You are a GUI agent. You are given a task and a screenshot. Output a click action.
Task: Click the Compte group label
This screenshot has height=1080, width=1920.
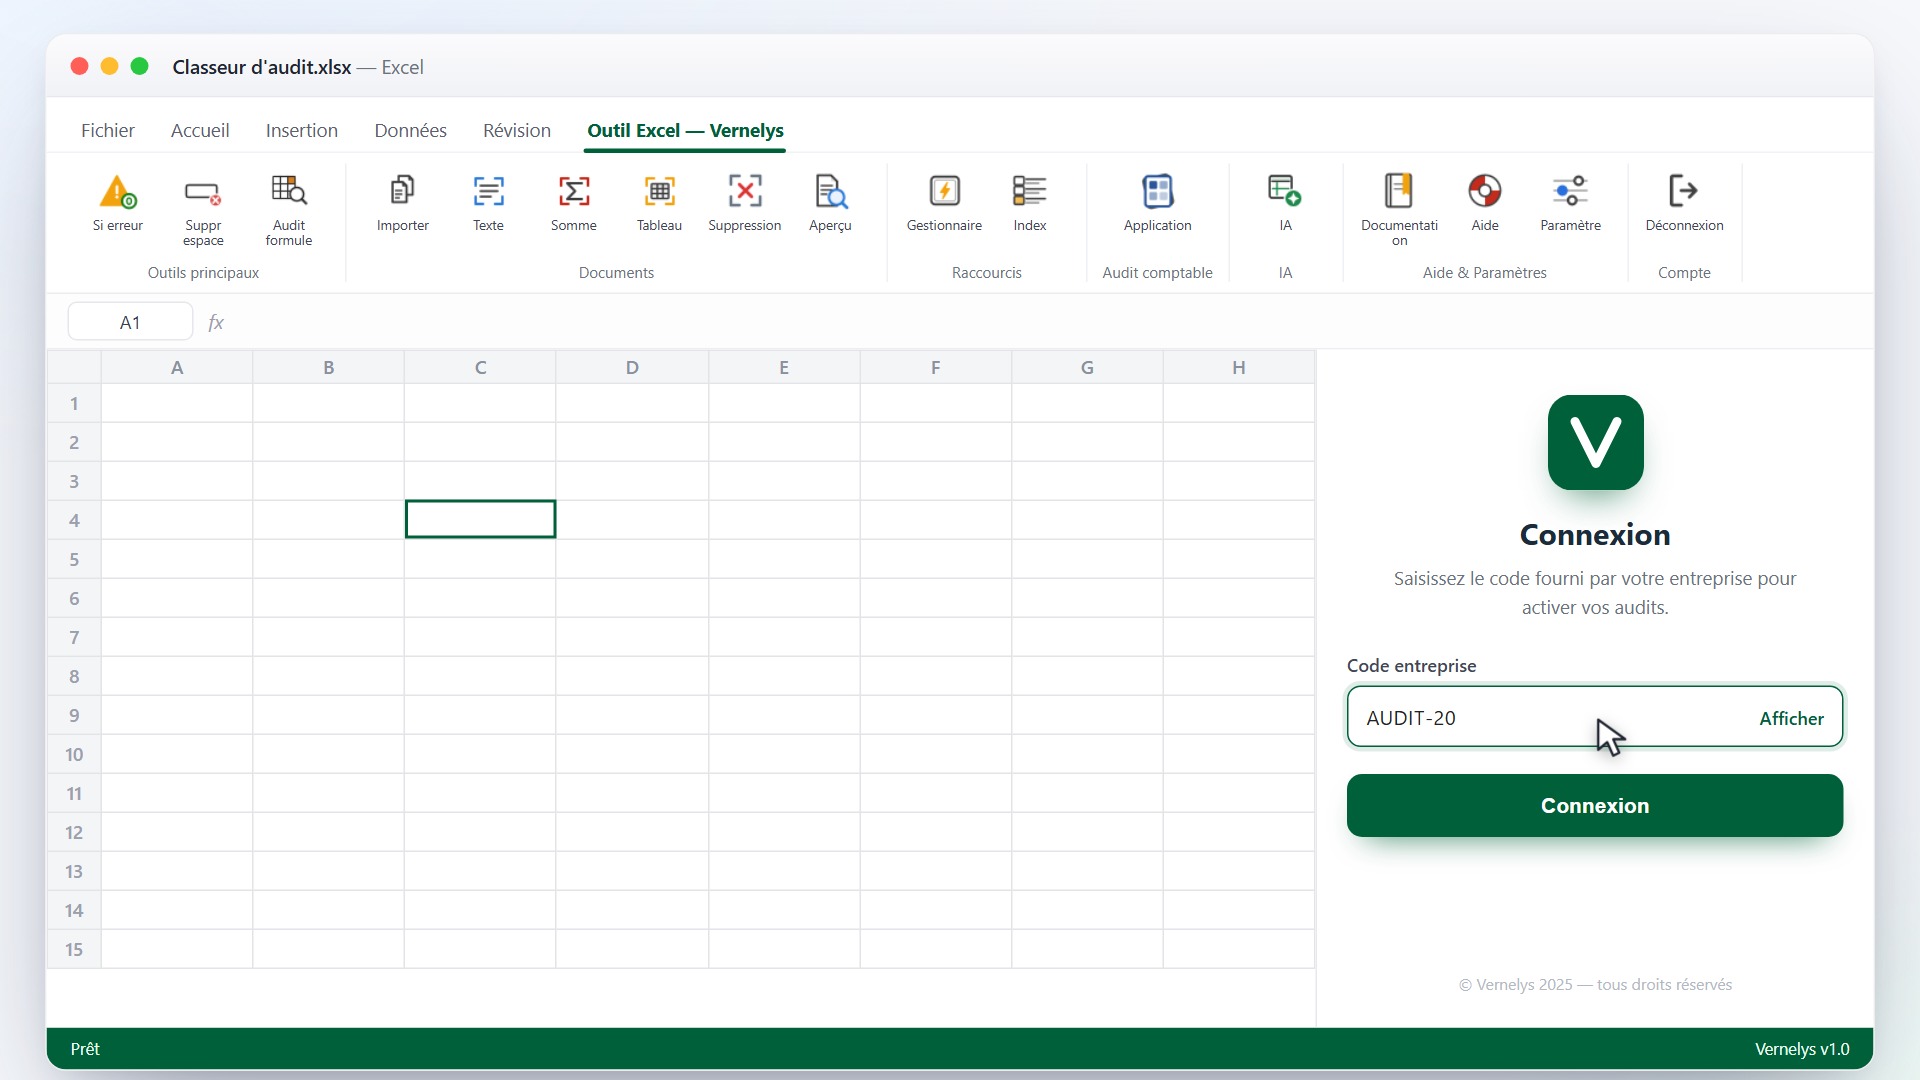click(1684, 272)
